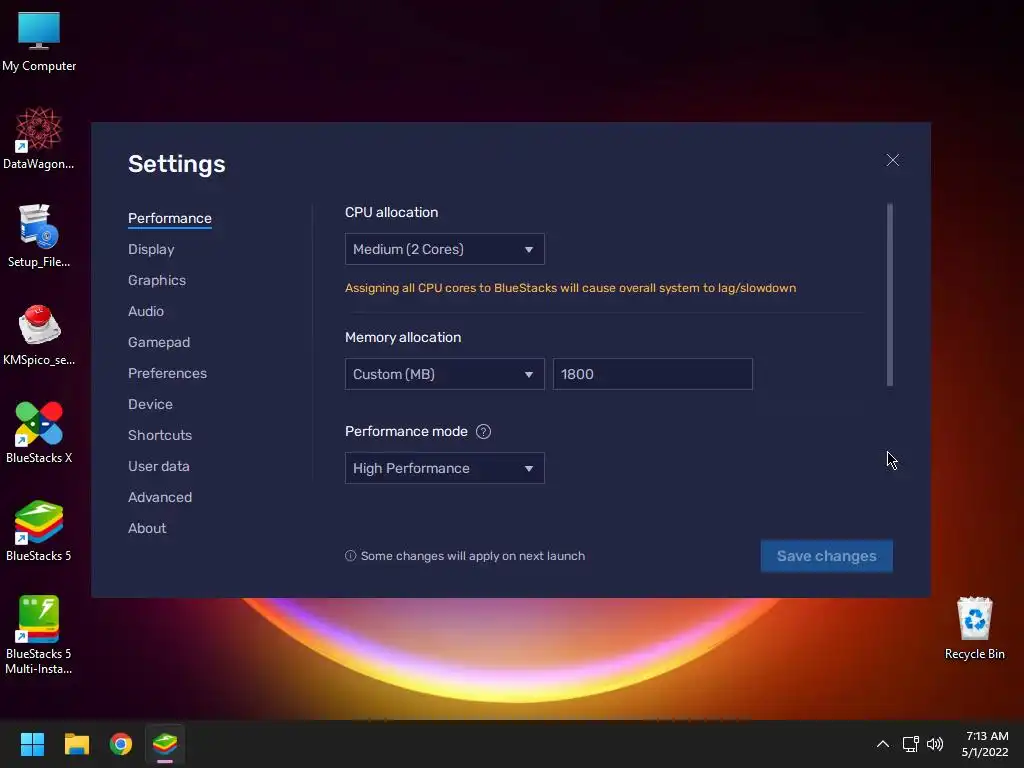The height and width of the screenshot is (768, 1024).
Task: Click the Windows Start button
Action: point(32,744)
